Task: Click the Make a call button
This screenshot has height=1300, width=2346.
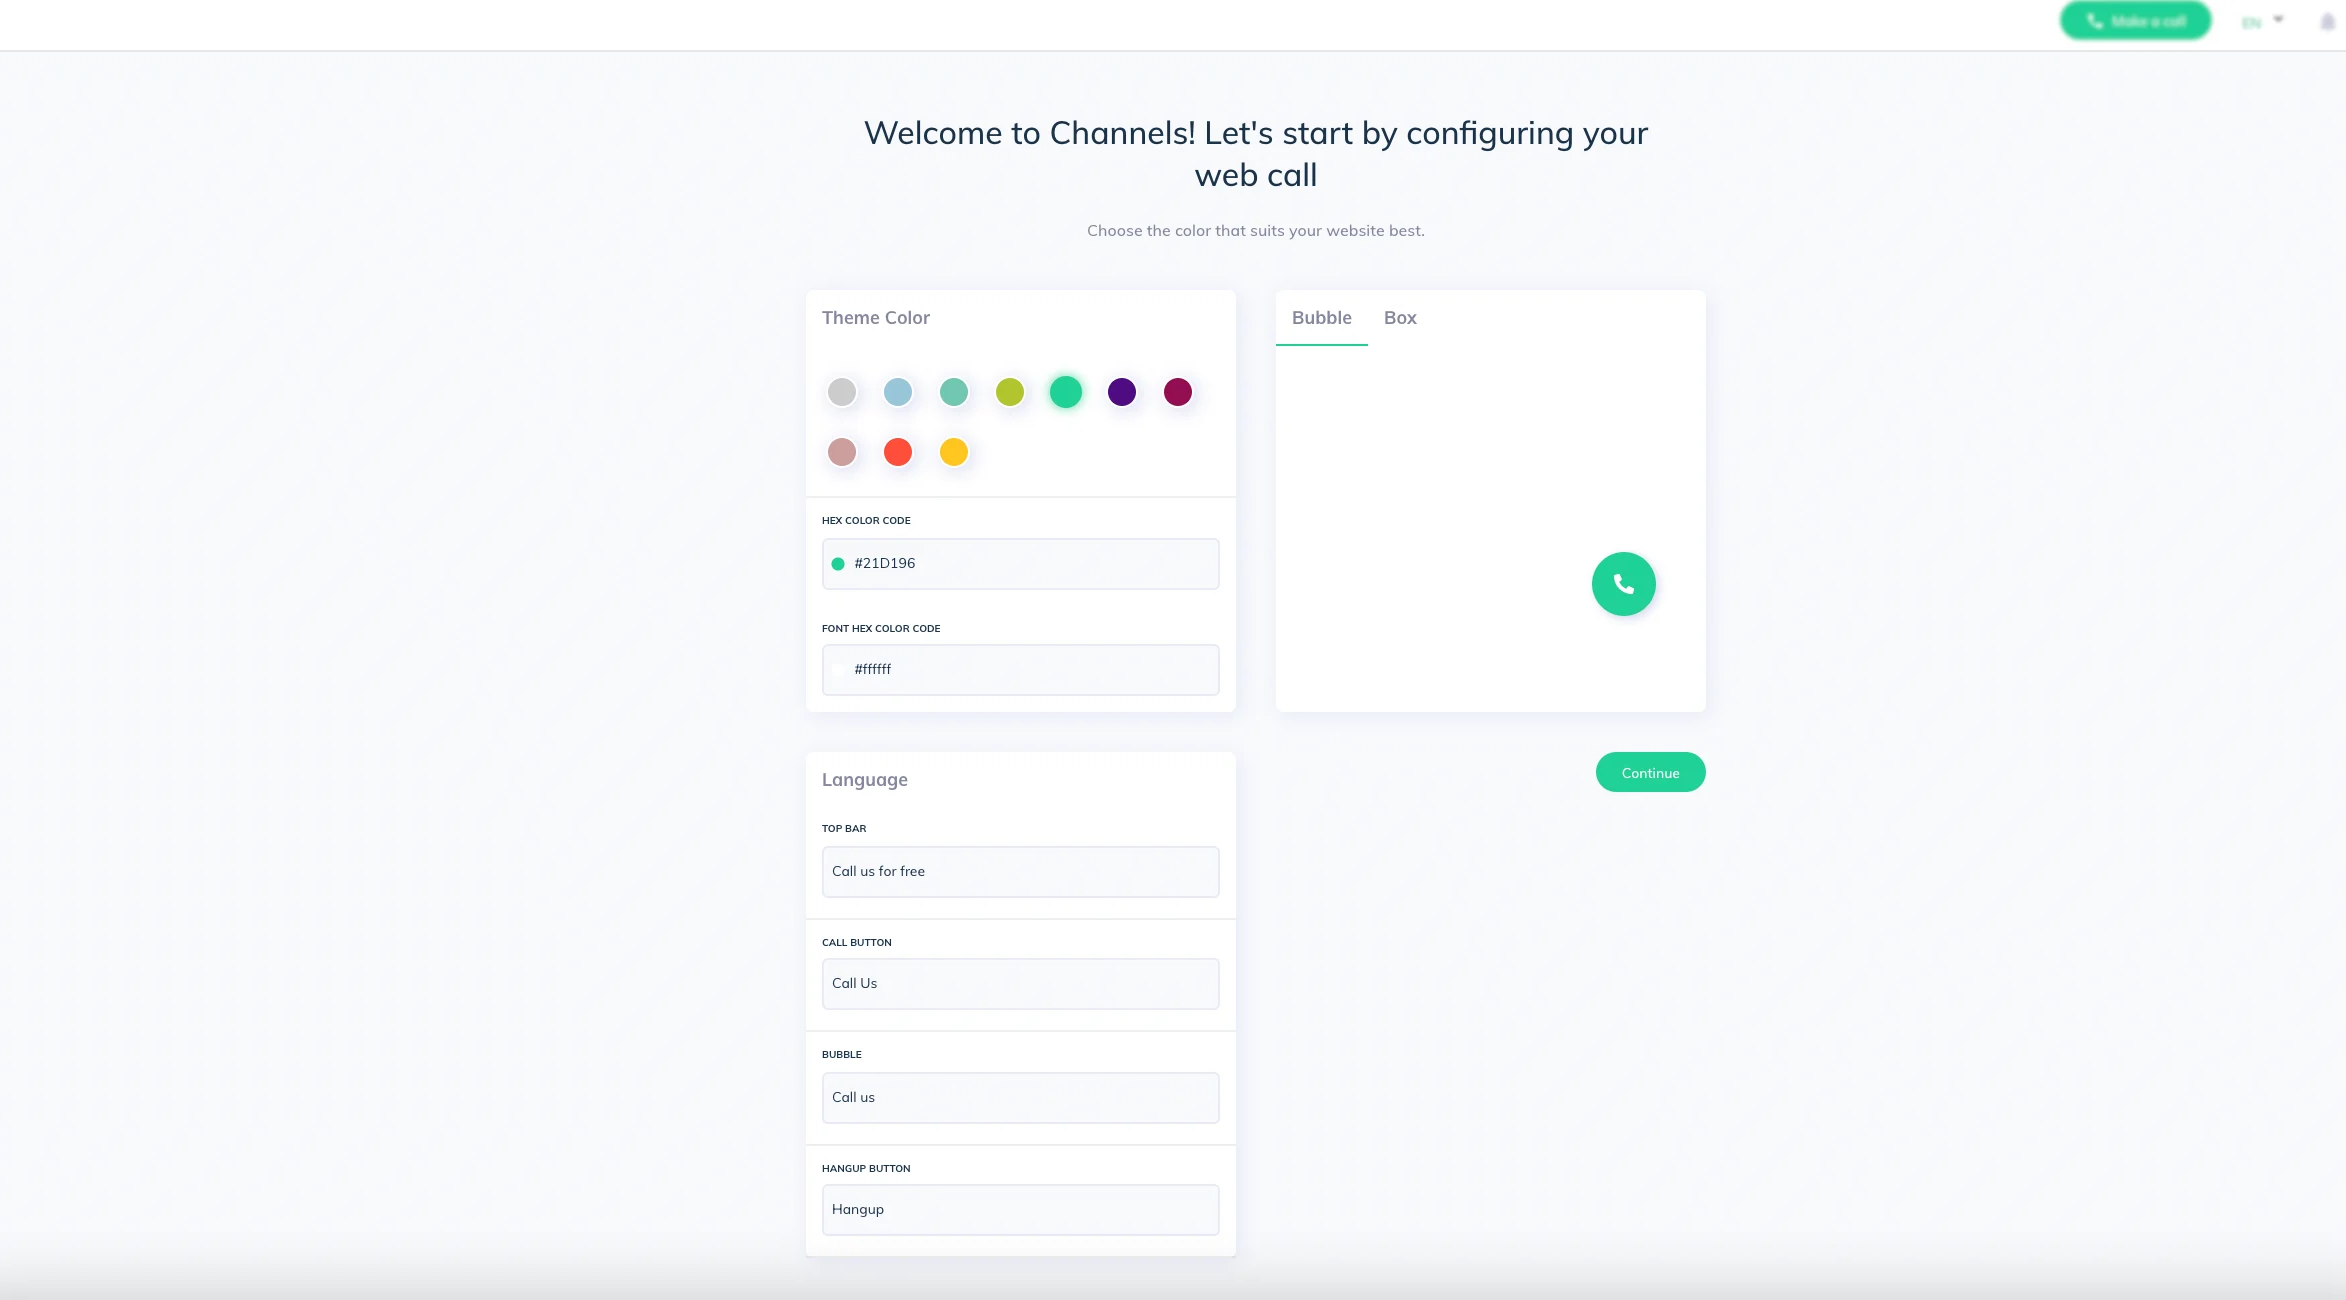Action: tap(2135, 21)
